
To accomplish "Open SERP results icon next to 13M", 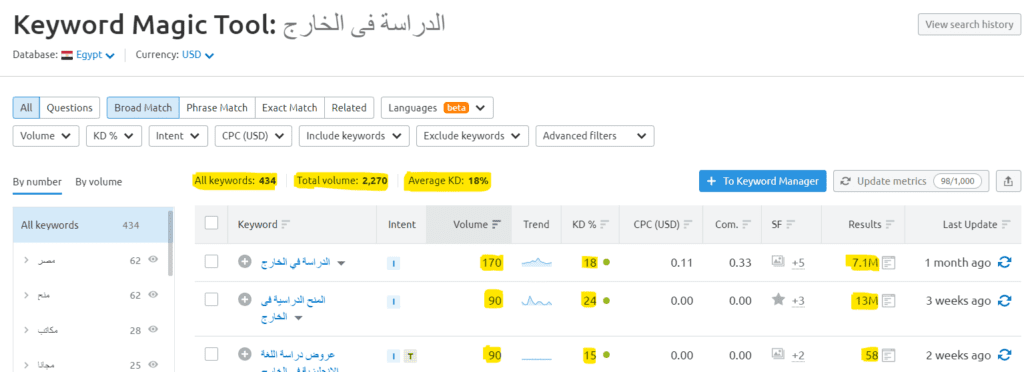I will (x=888, y=301).
